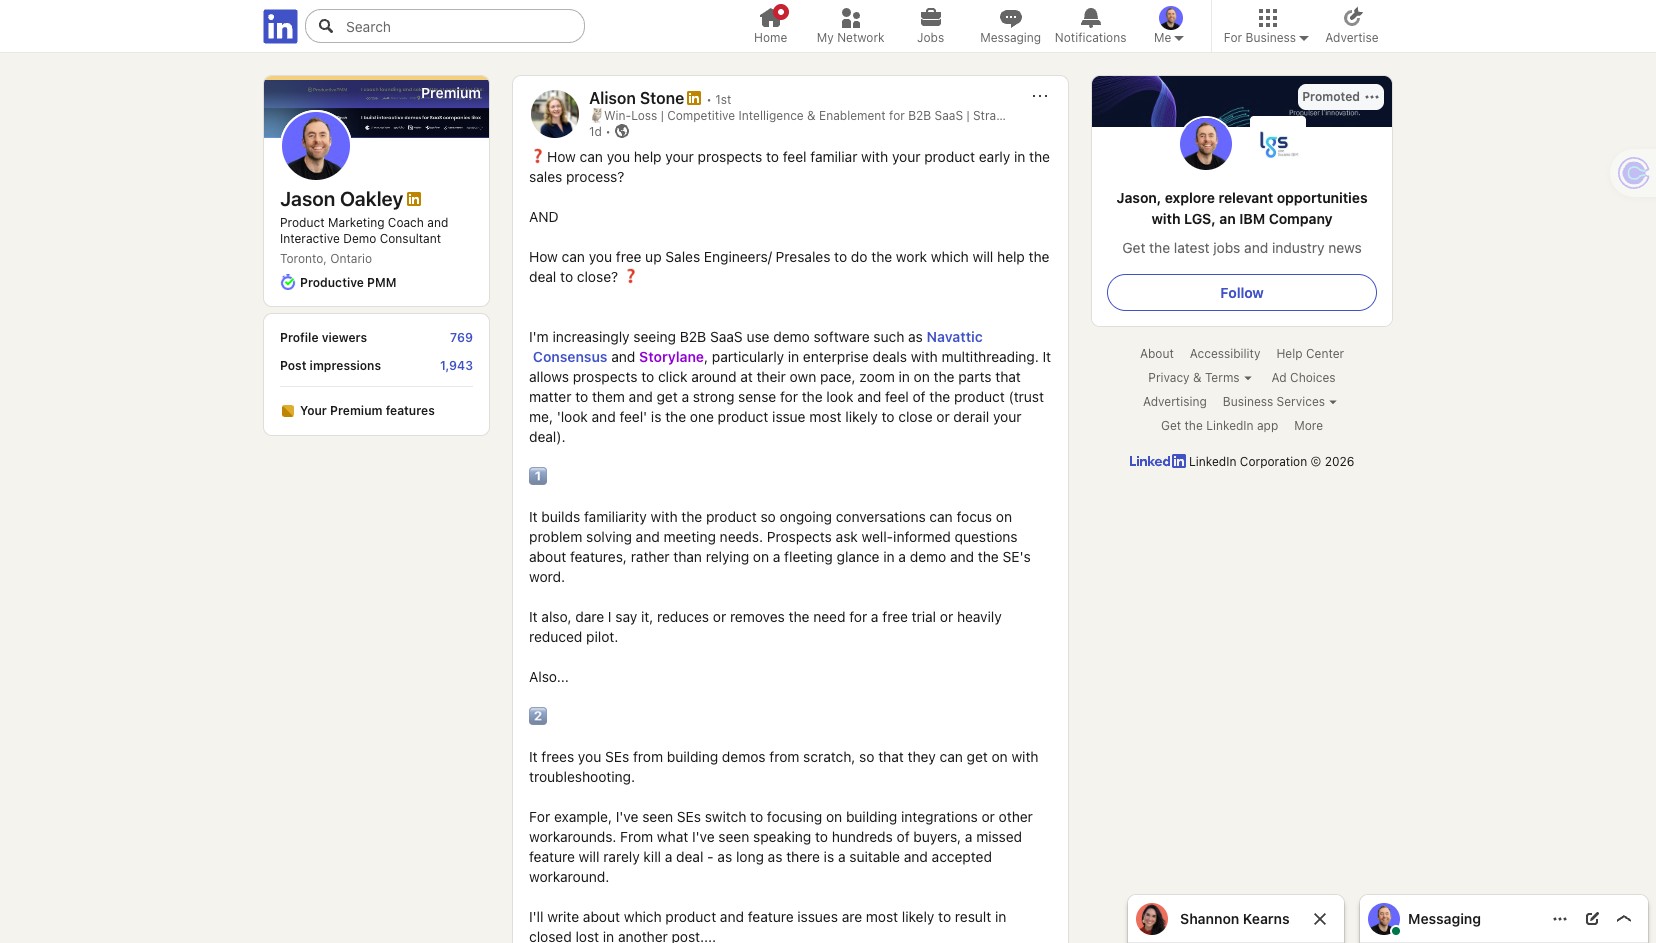Screen dimensions: 1656x943
Task: Open the Help Center footer link
Action: [1310, 354]
